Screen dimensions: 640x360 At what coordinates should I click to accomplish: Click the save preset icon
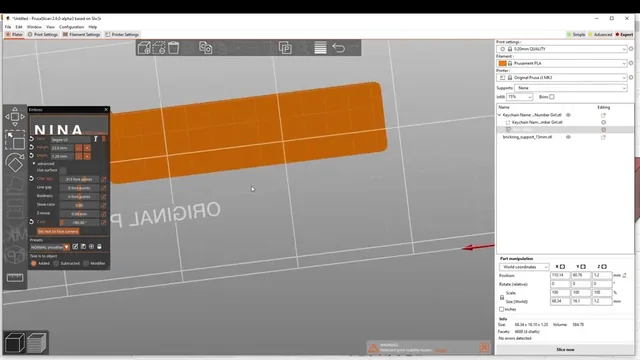83,247
